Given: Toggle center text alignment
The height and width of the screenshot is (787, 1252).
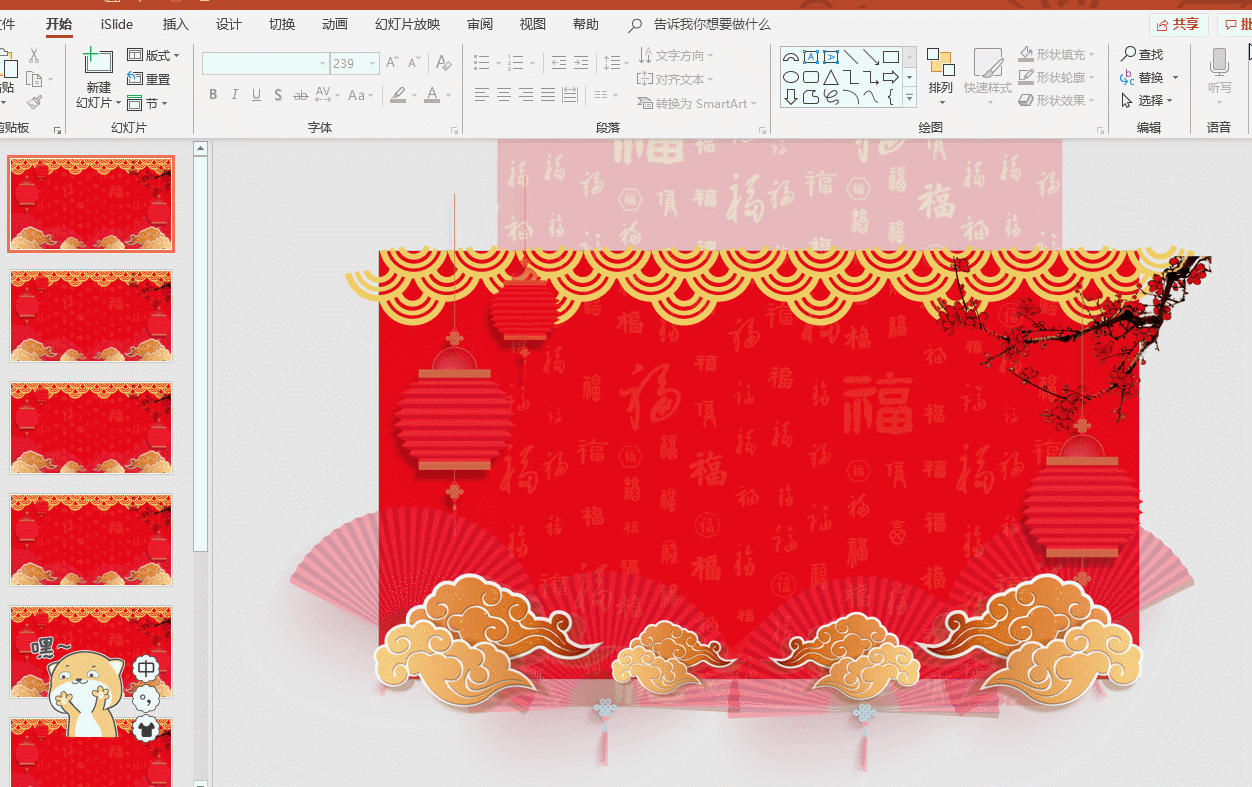Looking at the screenshot, I should 503,94.
